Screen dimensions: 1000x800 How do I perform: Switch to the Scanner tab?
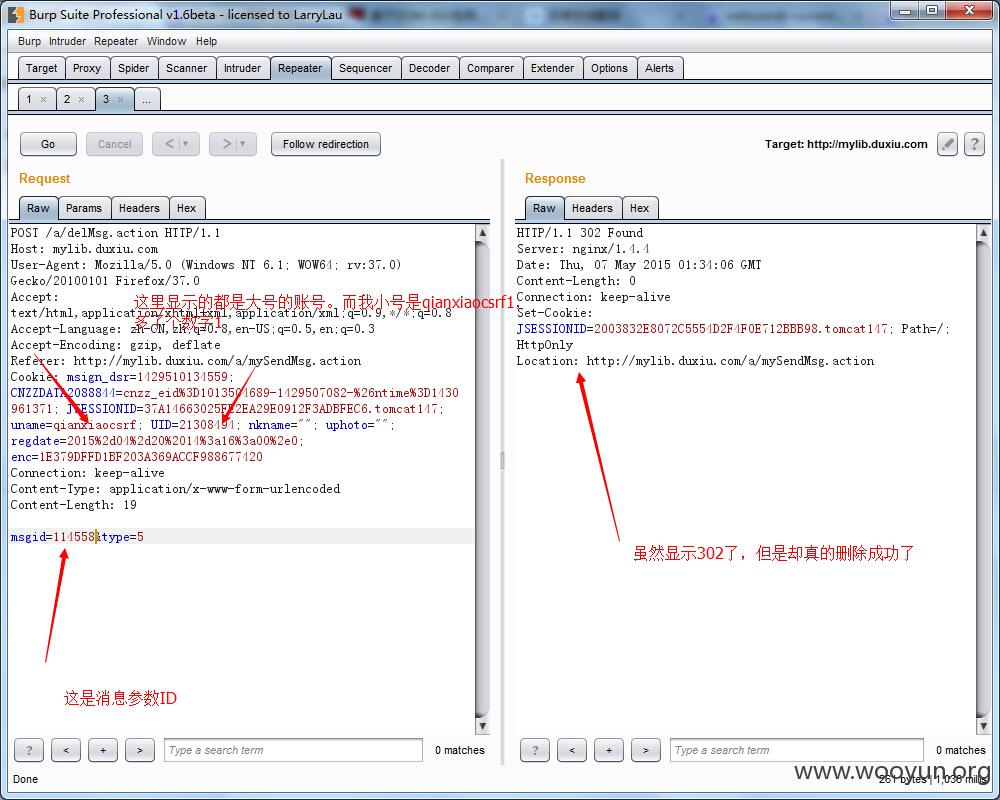click(x=186, y=68)
